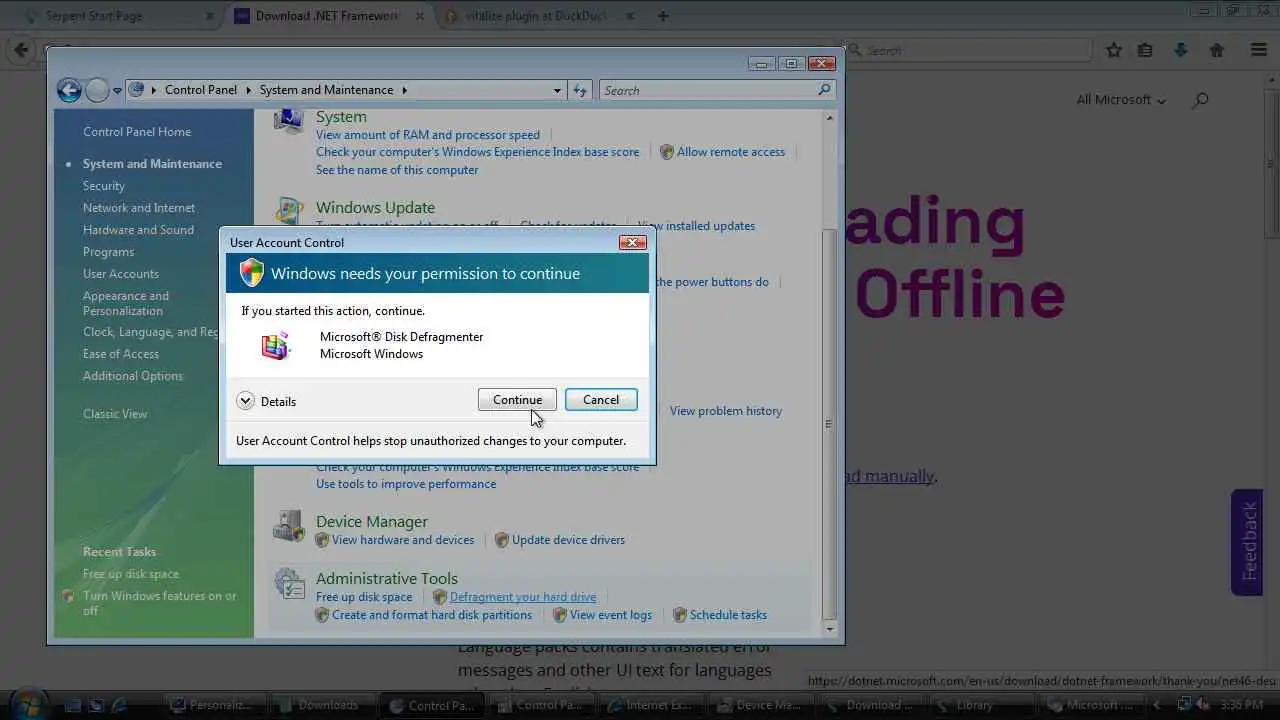Refresh the Control Panel address bar
The height and width of the screenshot is (720, 1280).
tap(580, 90)
